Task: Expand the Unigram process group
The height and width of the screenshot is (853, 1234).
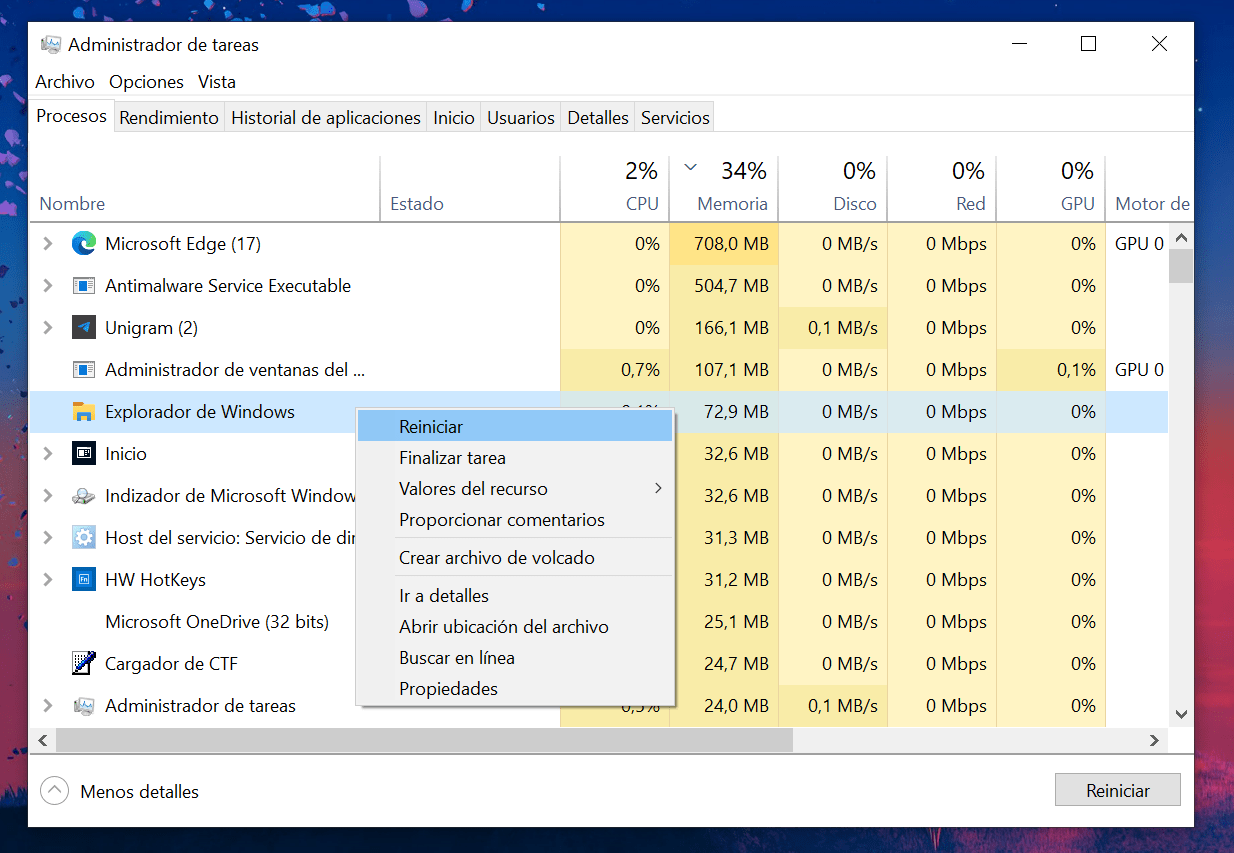Action: 48,327
